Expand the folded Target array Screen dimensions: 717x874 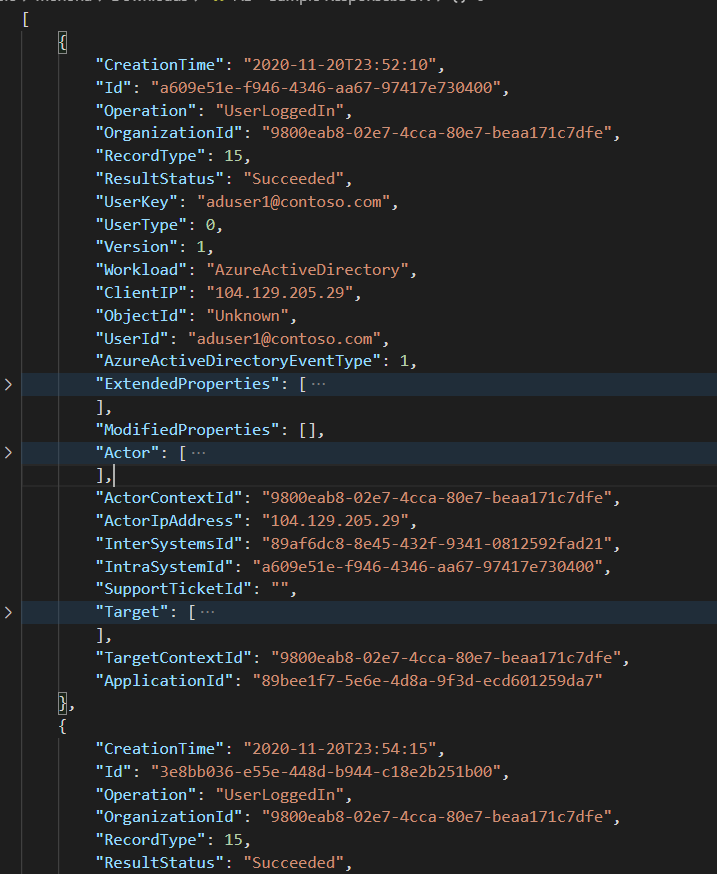[x=8, y=613]
